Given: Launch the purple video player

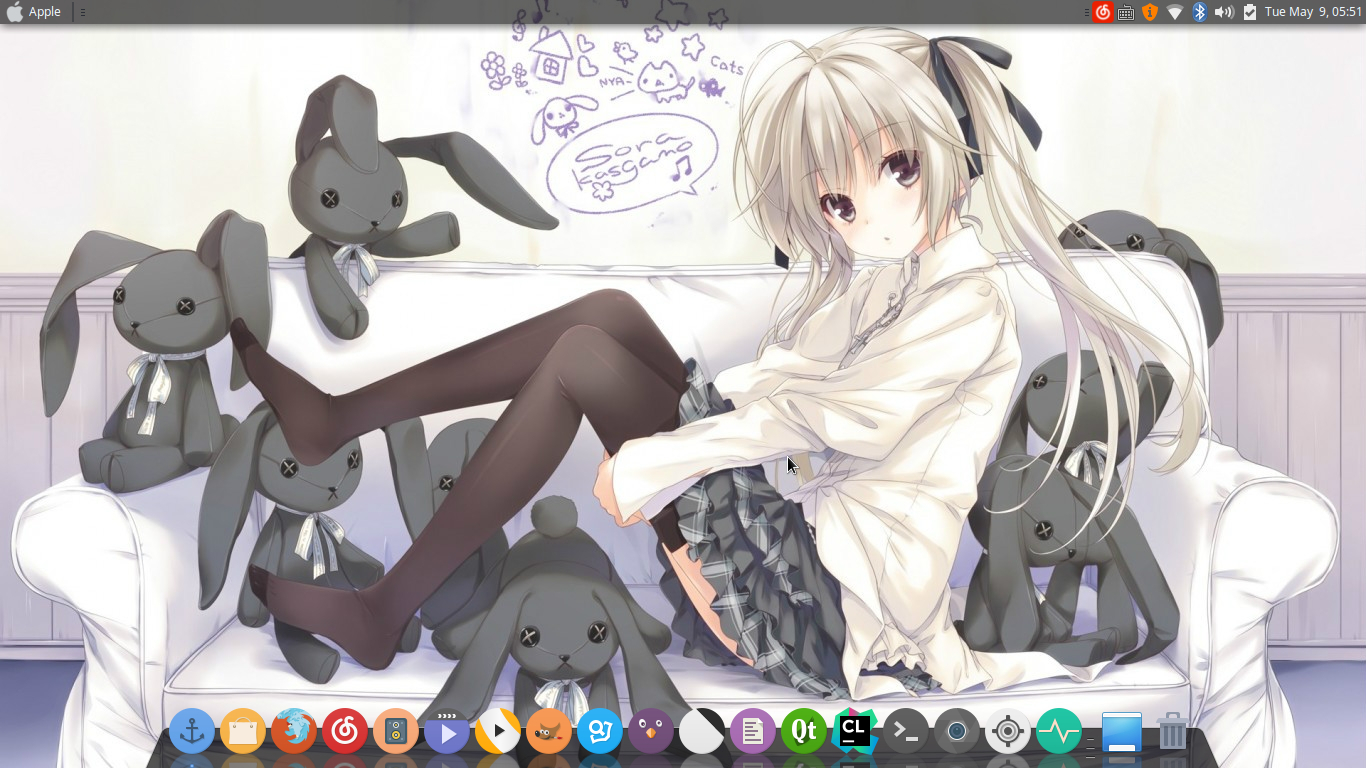Looking at the screenshot, I should pyautogui.click(x=447, y=732).
